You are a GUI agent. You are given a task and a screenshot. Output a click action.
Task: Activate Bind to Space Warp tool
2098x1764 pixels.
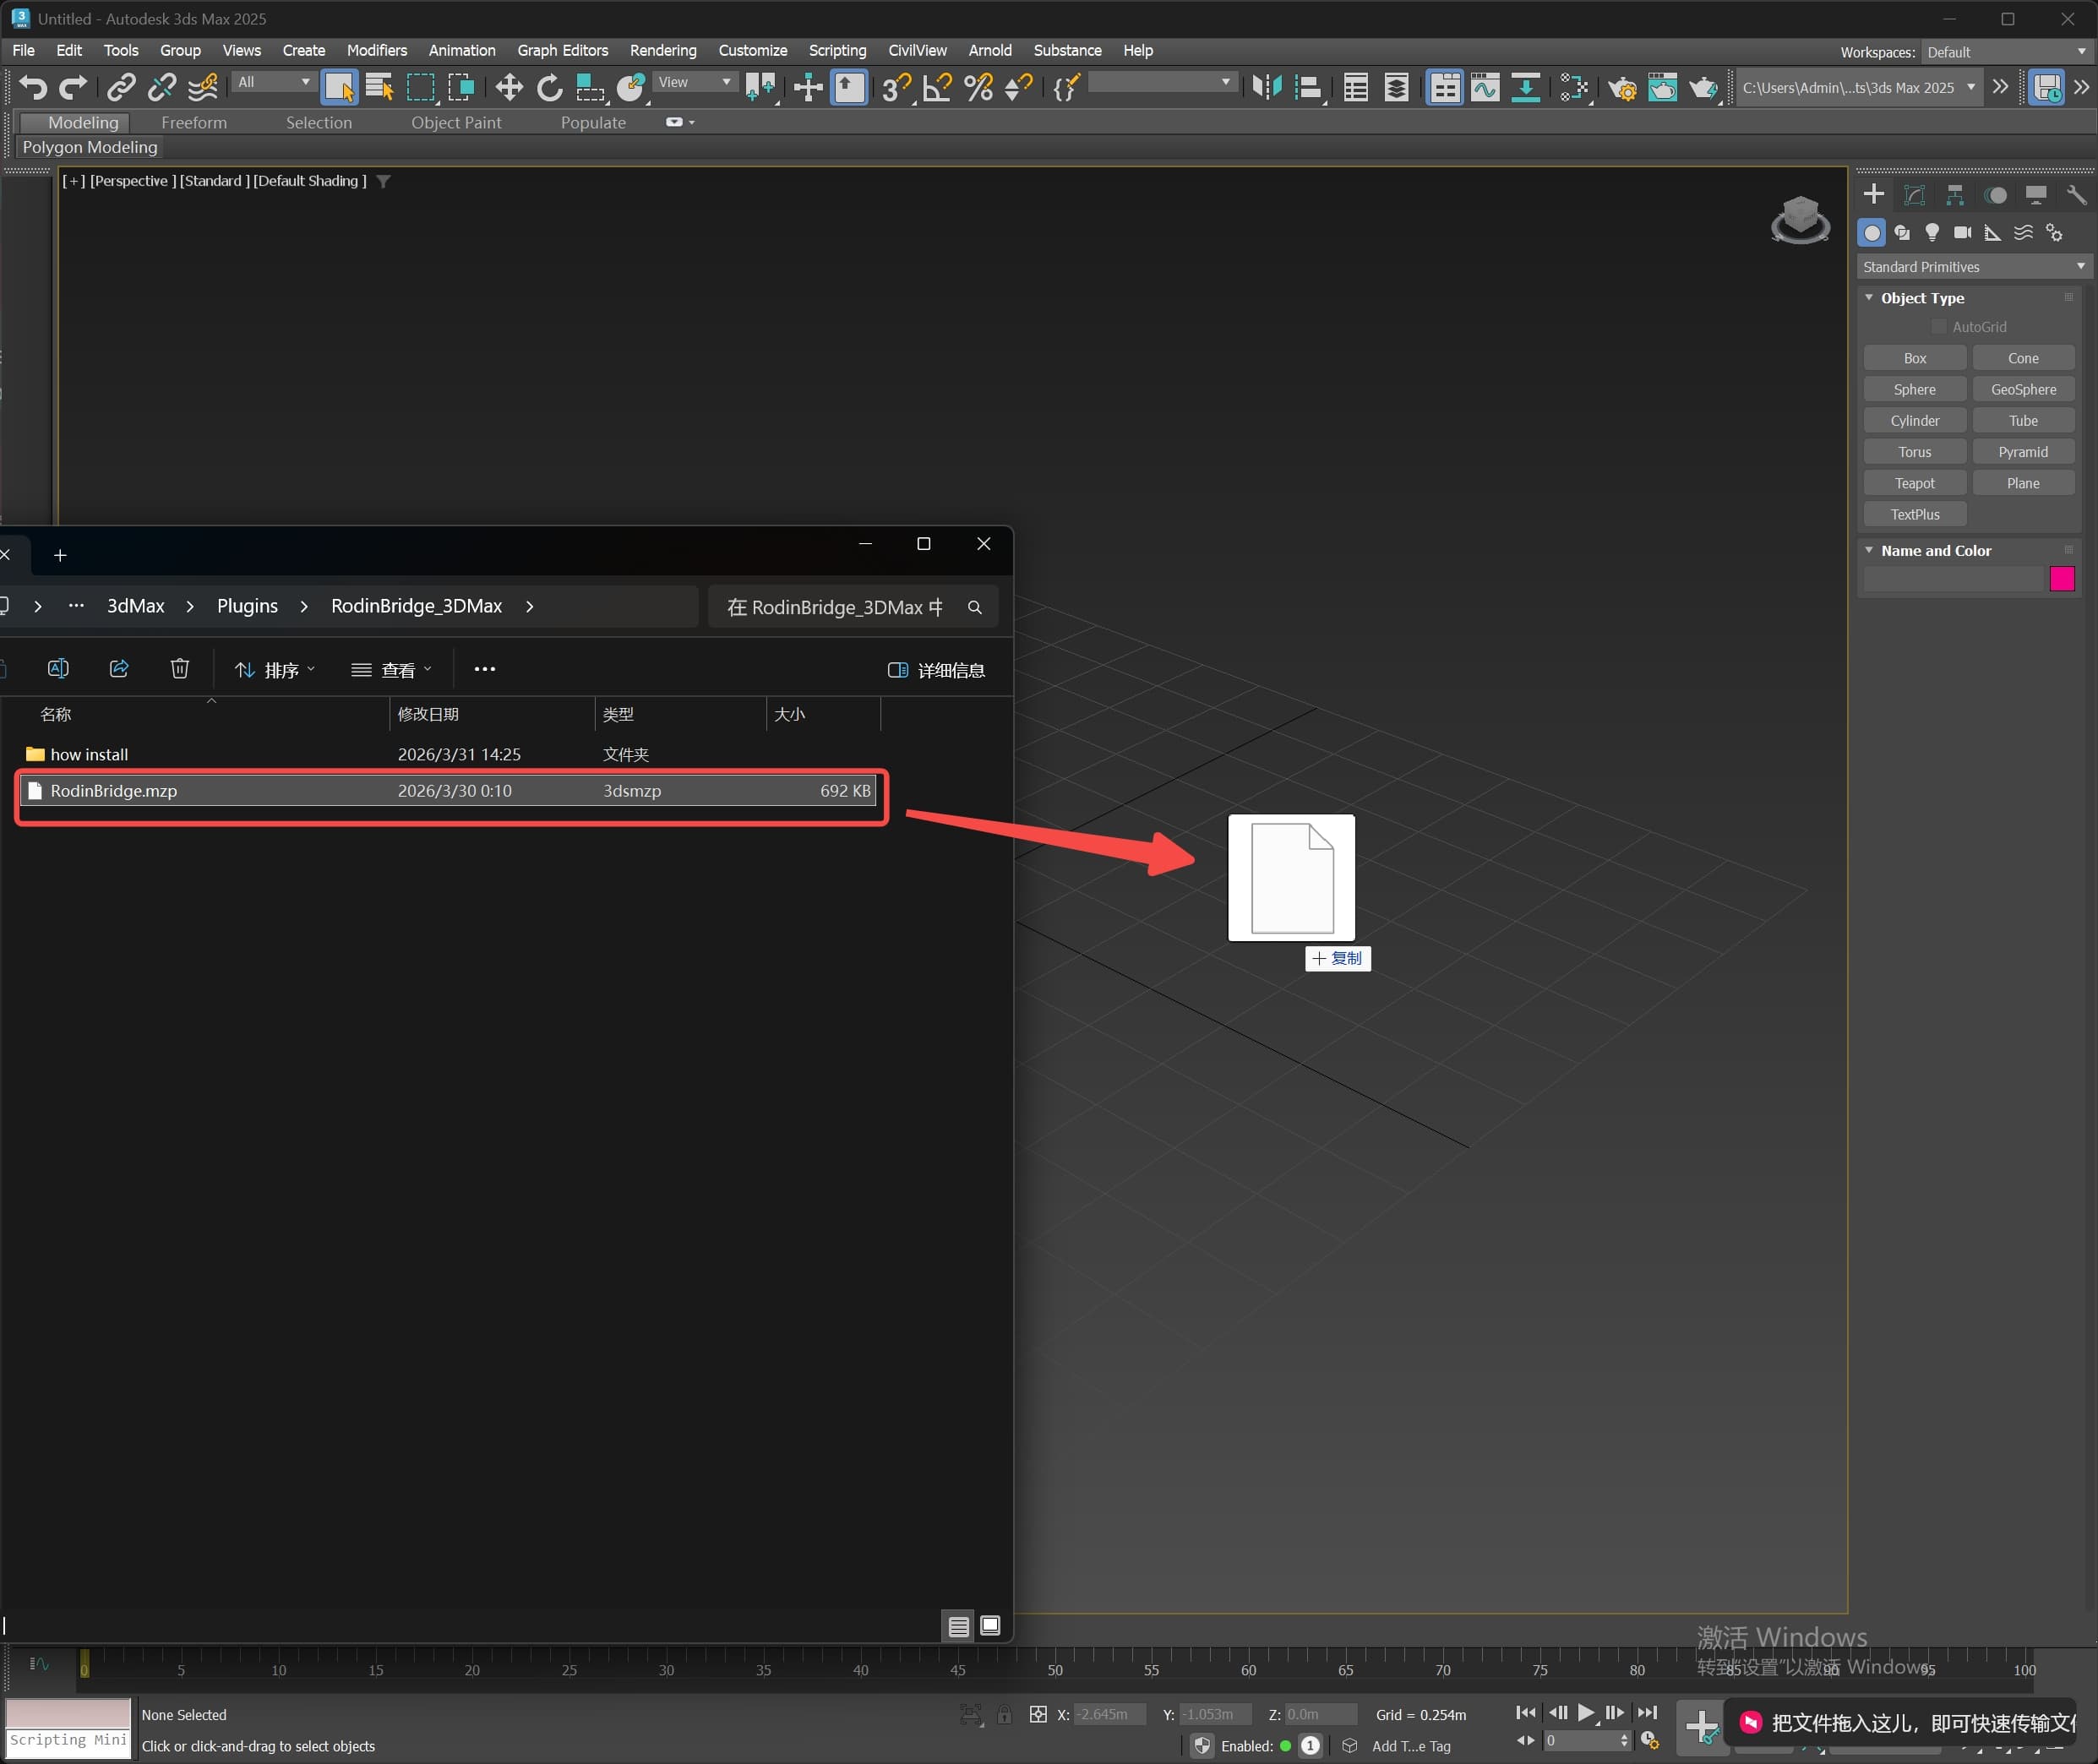click(203, 88)
